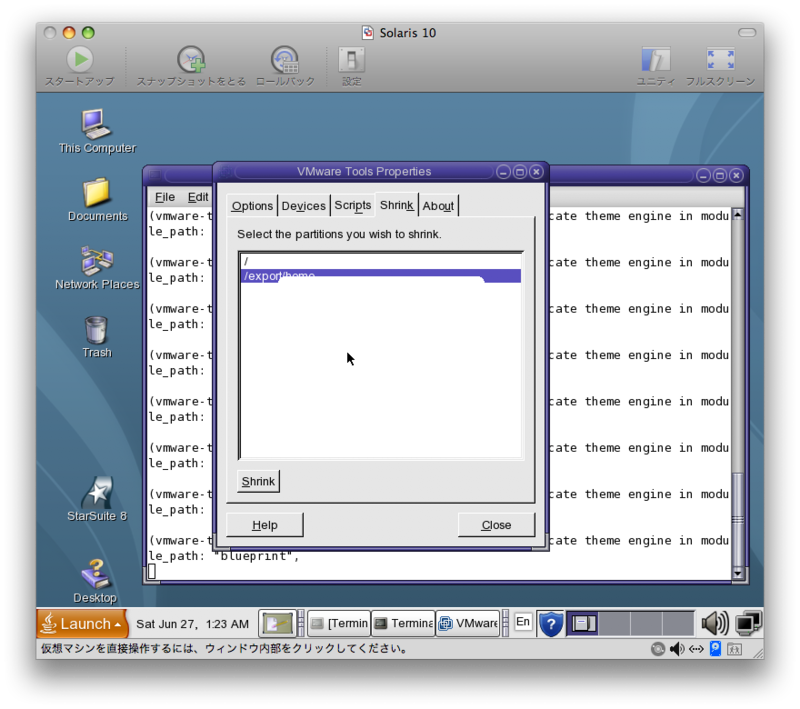Click the Launch menu button
The height and width of the screenshot is (709, 800).
(x=82, y=623)
